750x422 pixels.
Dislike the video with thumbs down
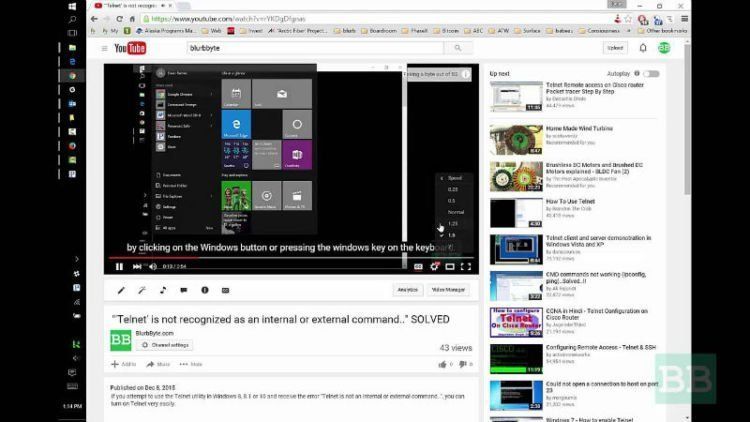[463, 365]
